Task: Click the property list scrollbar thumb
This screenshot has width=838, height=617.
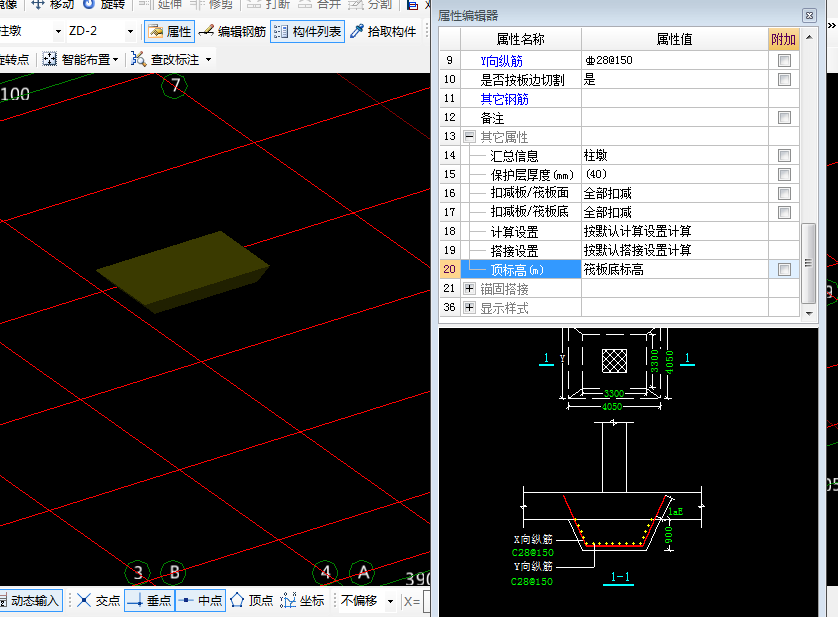Action: (809, 263)
